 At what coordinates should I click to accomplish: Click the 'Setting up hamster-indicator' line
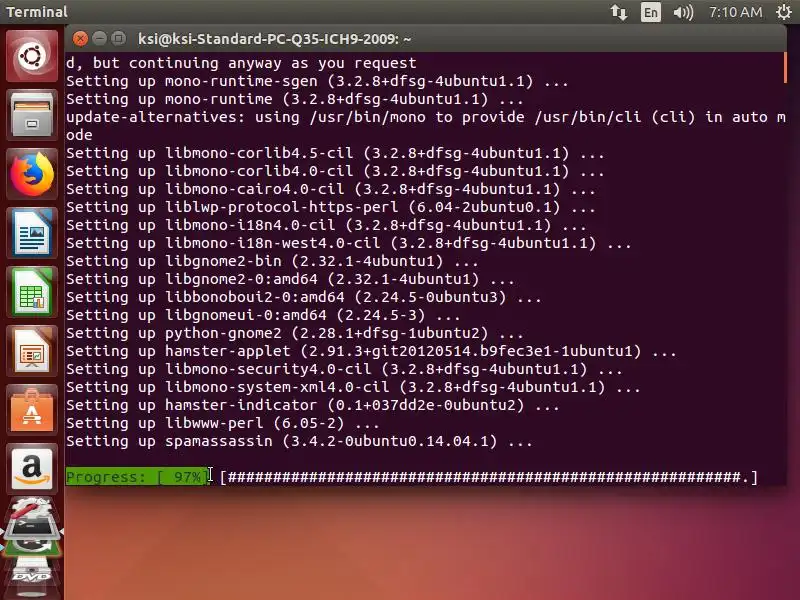click(312, 406)
